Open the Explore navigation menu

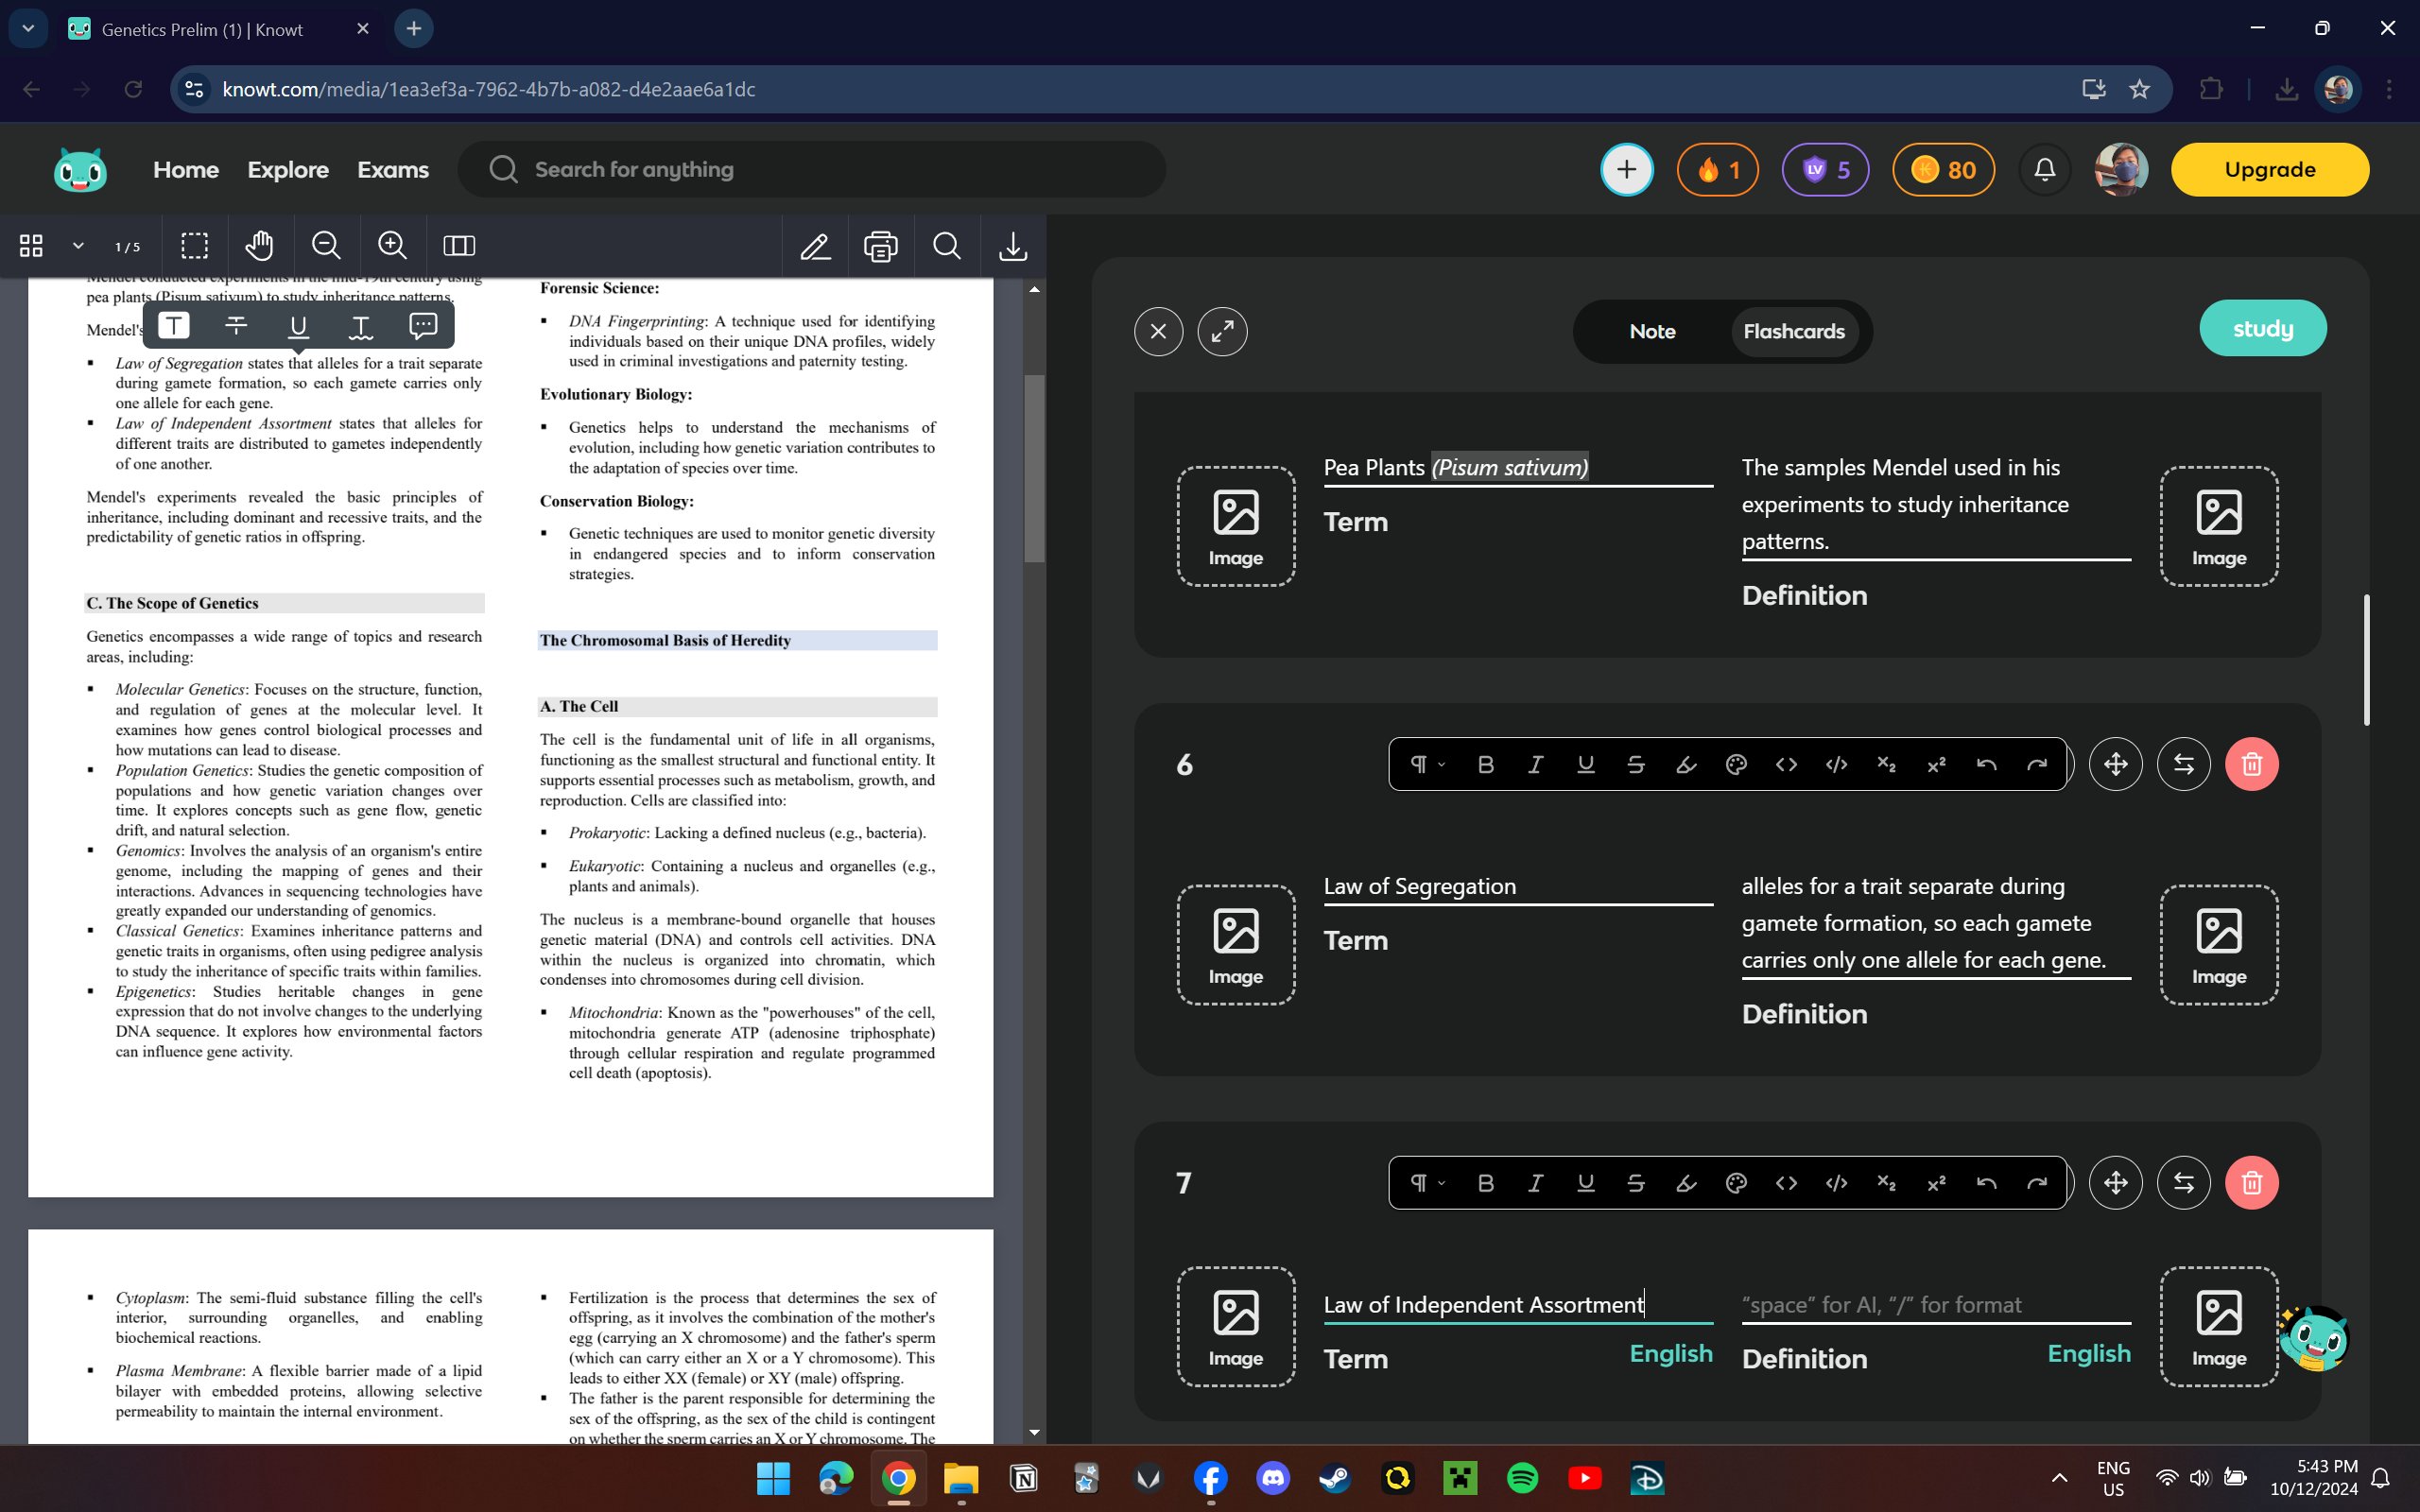(x=289, y=169)
